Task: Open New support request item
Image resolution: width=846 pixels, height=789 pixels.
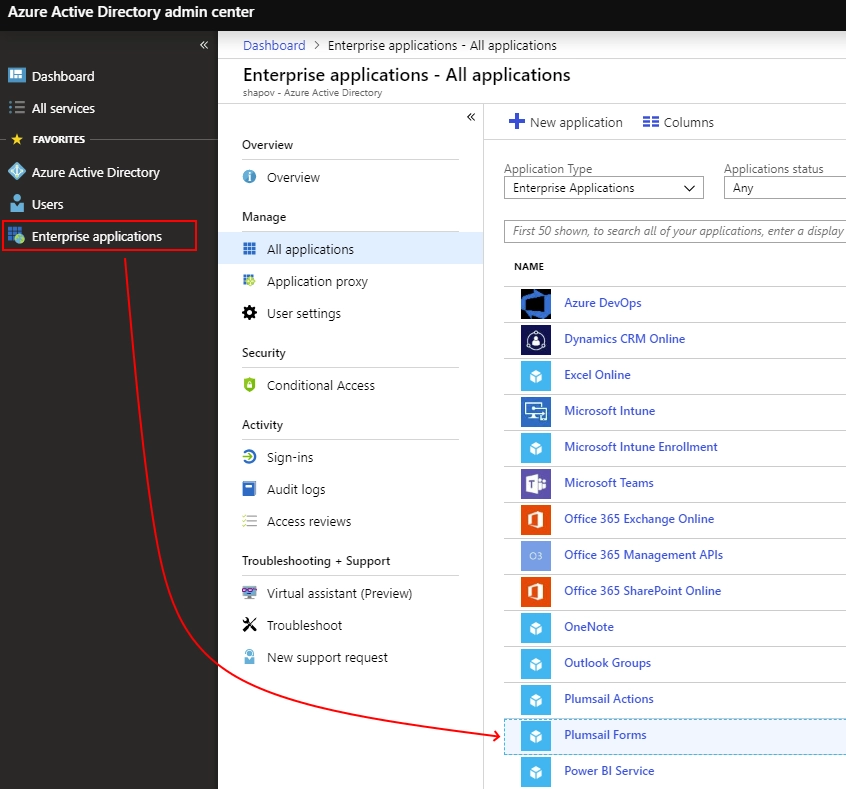Action: [327, 657]
